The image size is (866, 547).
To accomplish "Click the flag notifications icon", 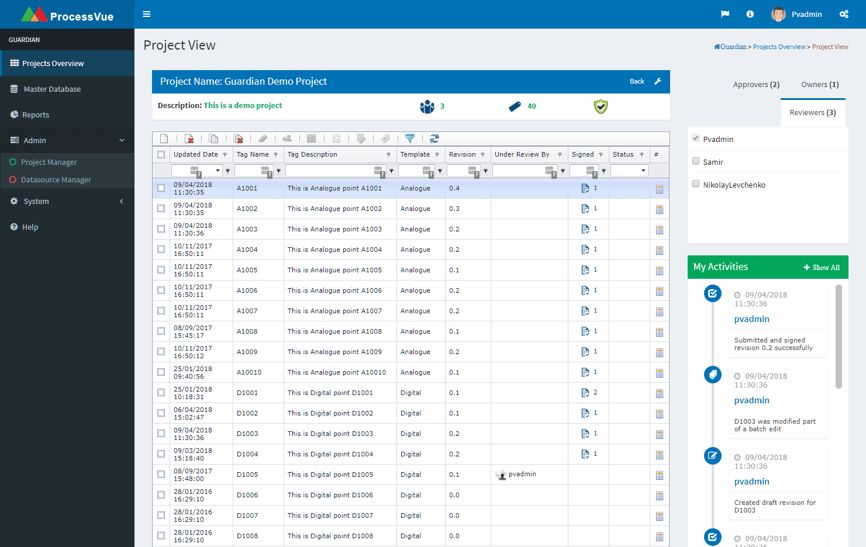I will coord(725,14).
